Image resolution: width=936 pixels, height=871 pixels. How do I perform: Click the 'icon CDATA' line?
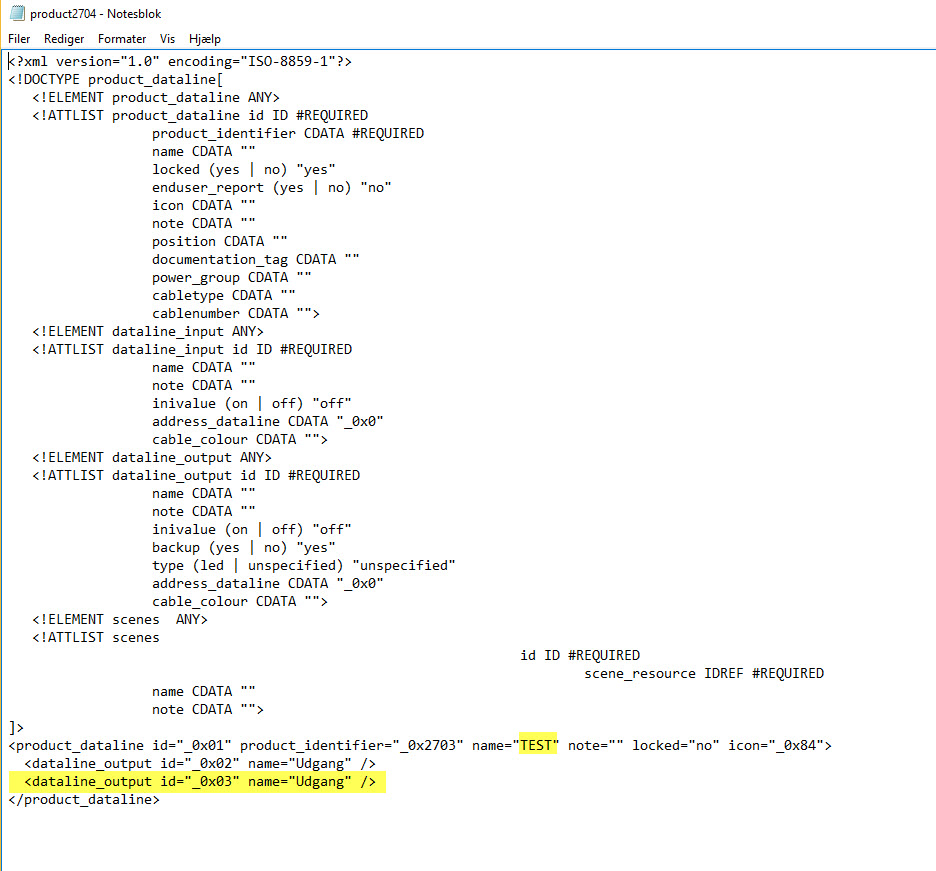click(x=204, y=205)
